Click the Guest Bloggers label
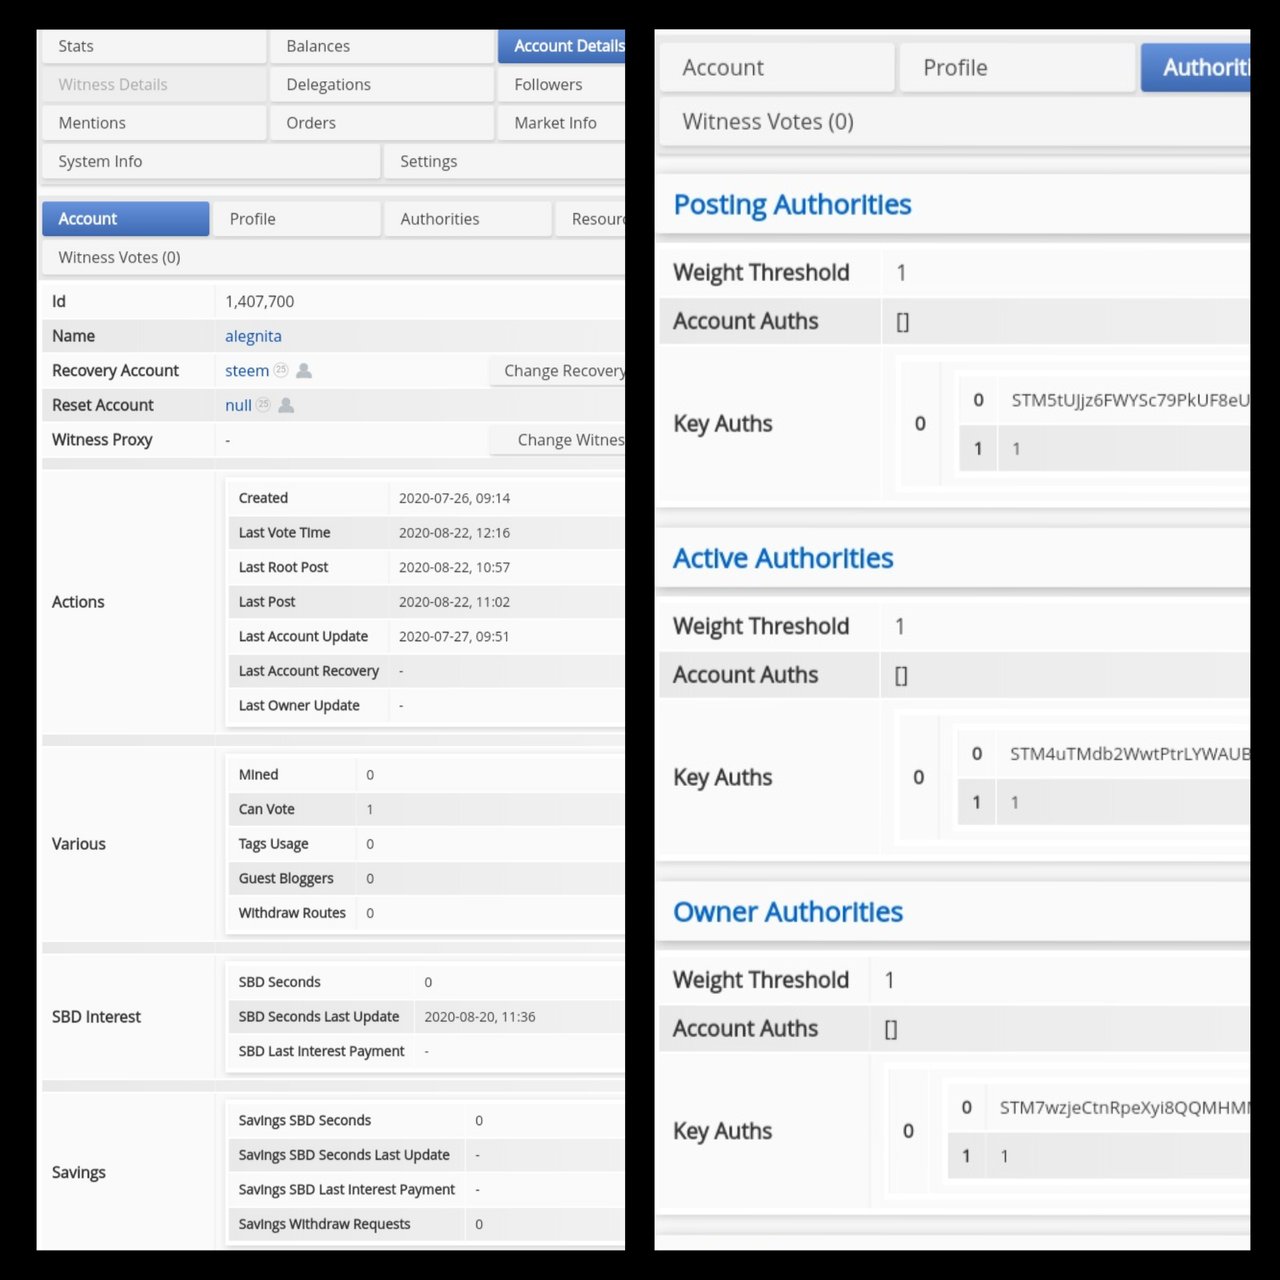This screenshot has width=1280, height=1280. click(x=286, y=878)
